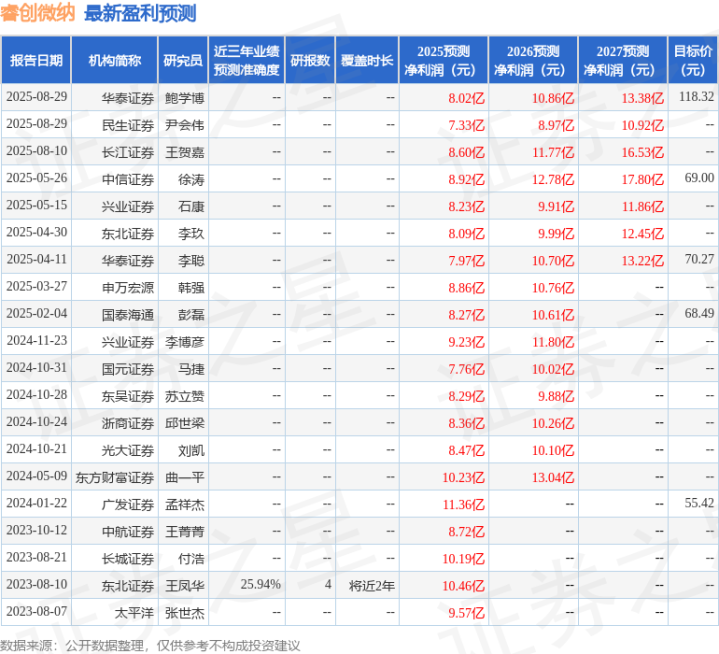719x654 pixels.
Task: Click the 研报数 column header
Action: pos(309,61)
